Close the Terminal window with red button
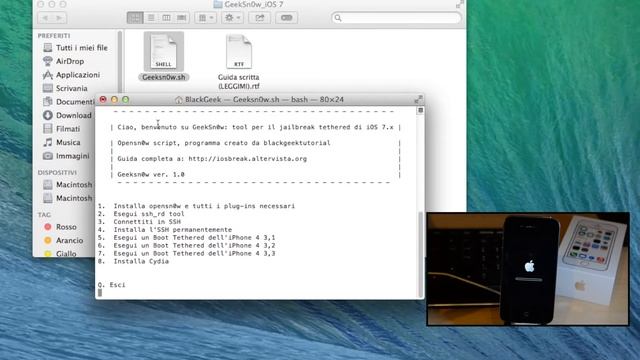The height and width of the screenshot is (360, 640). [103, 99]
